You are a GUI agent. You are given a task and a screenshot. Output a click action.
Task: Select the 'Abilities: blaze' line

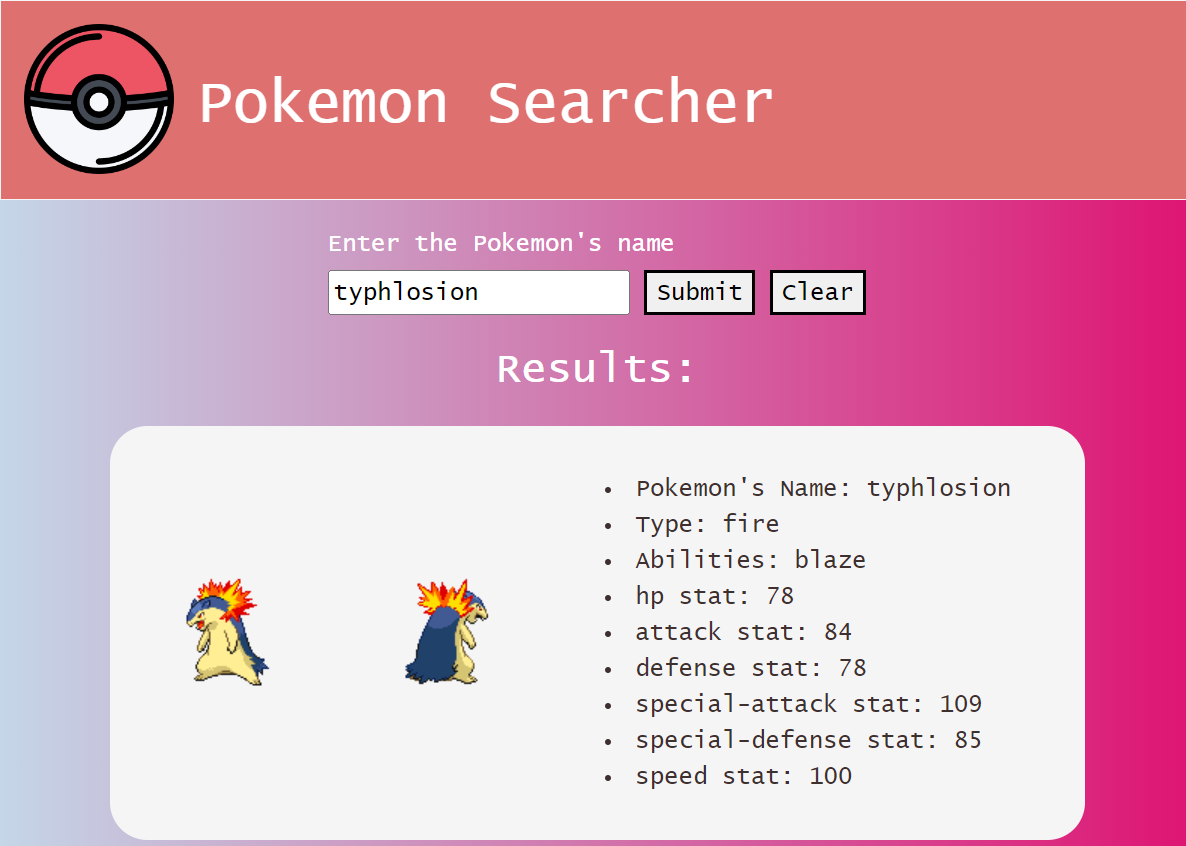(x=750, y=560)
